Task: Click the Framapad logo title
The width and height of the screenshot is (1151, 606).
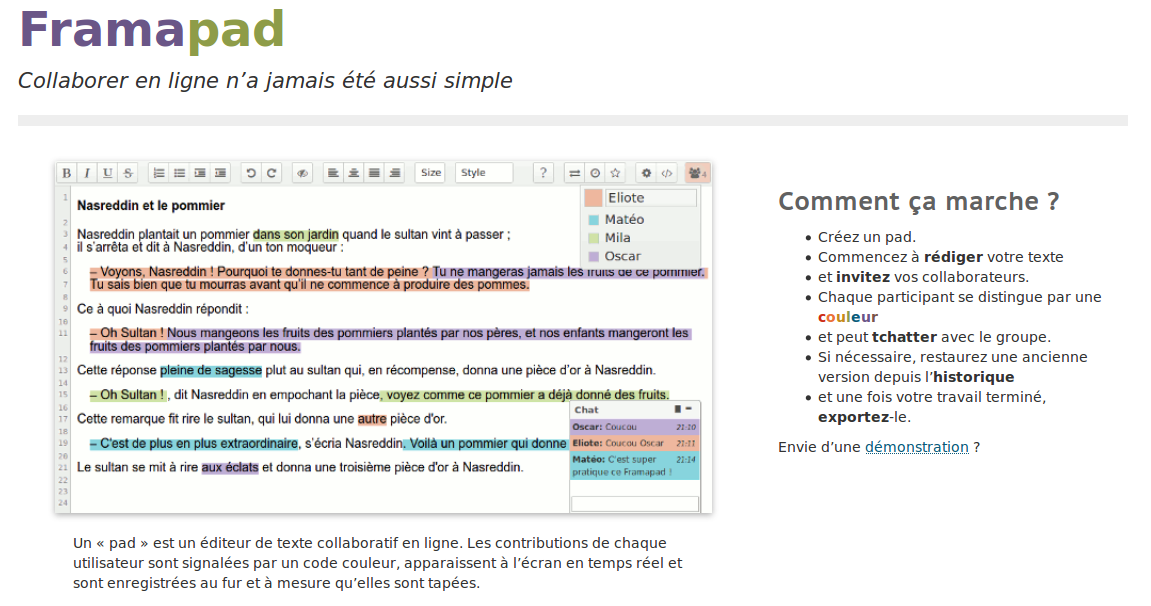Action: tap(152, 30)
